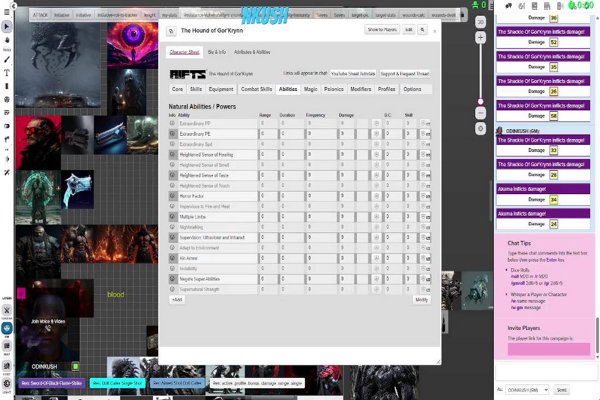Open the 'As:' speaker dropdown

(527, 389)
